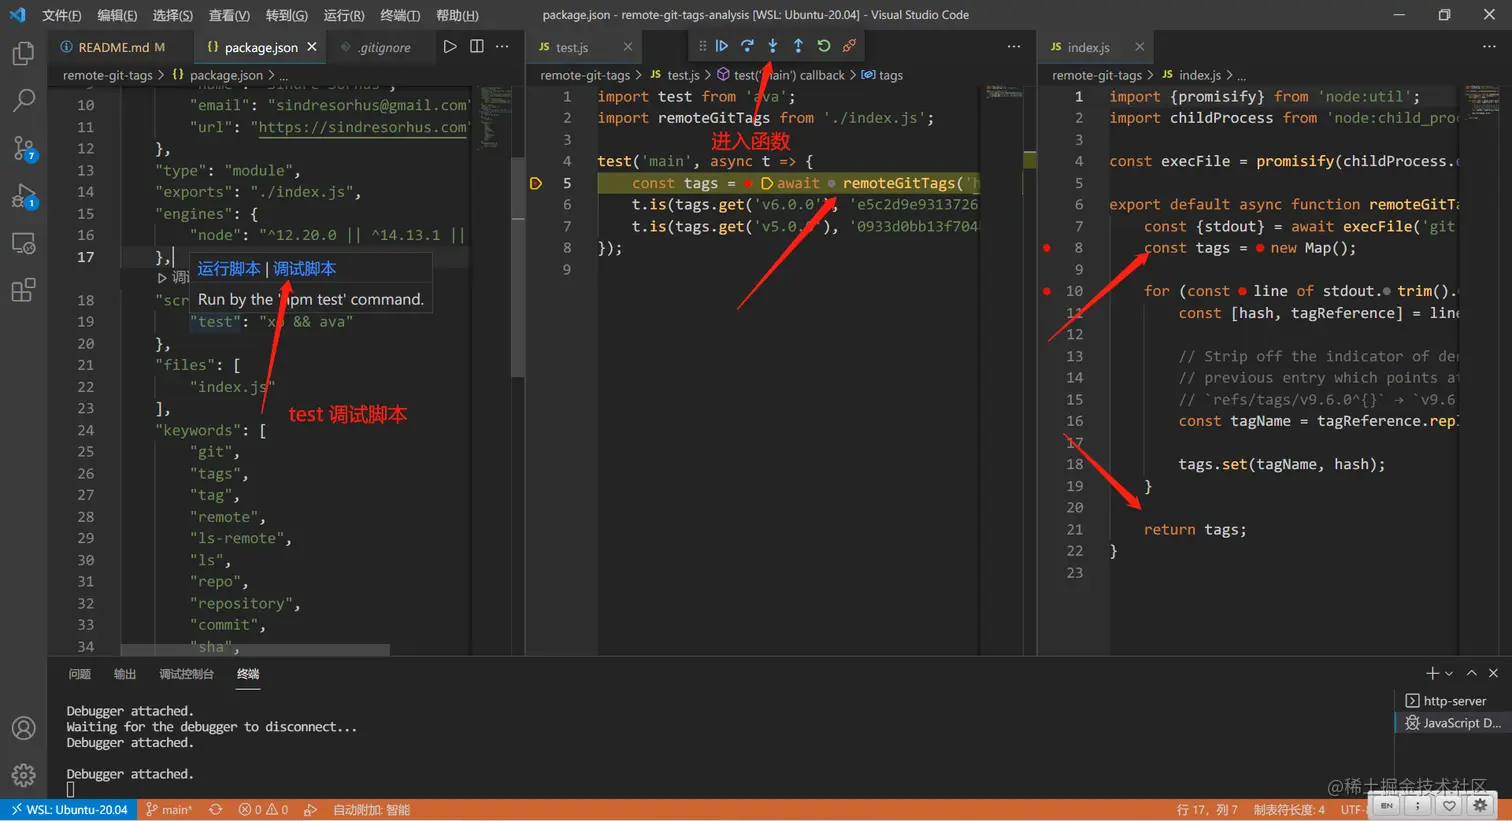The width and height of the screenshot is (1512, 821).
Task: Open the Explorer view in activity bar
Action: point(23,53)
